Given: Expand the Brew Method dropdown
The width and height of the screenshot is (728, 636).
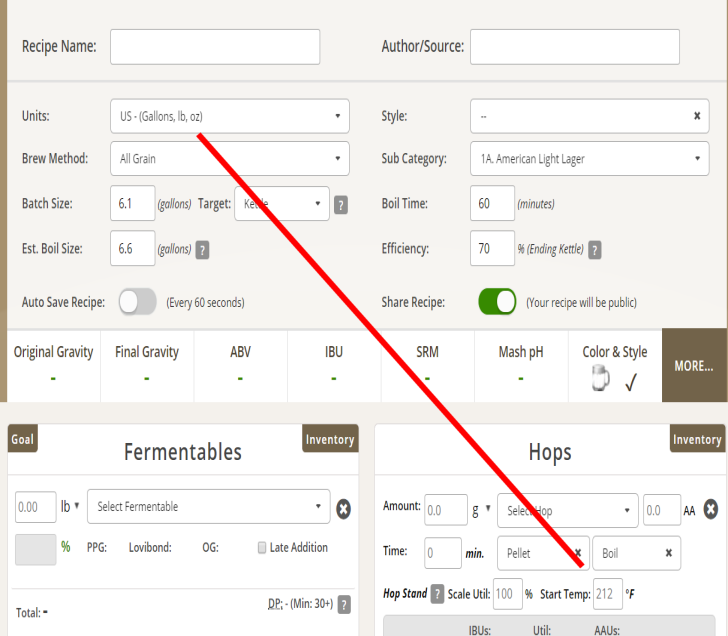Looking at the screenshot, I should click(230, 159).
